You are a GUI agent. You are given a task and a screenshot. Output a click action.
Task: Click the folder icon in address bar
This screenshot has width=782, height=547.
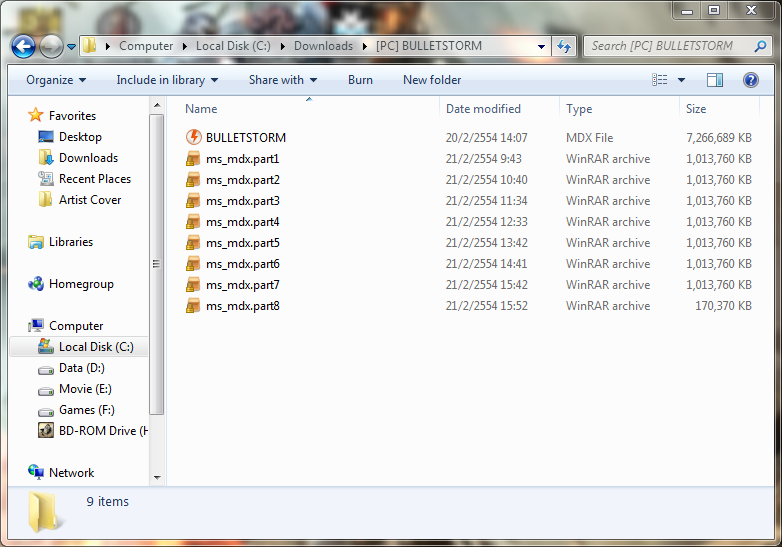tap(89, 45)
